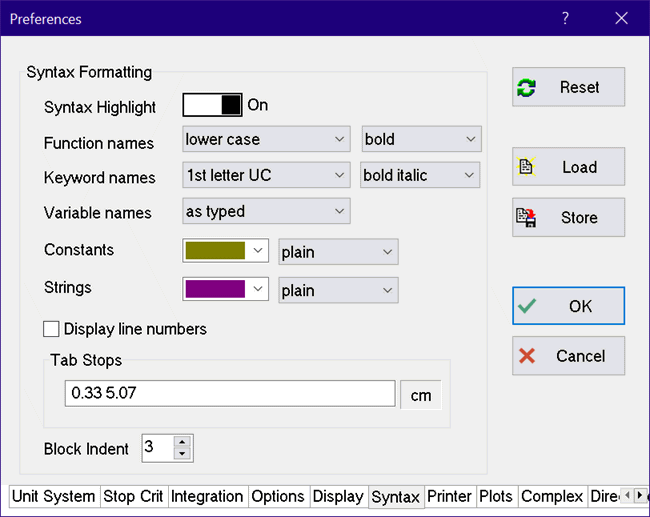Viewport: 650px width, 517px height.
Task: Click the Tab Stops input field
Action: click(229, 394)
